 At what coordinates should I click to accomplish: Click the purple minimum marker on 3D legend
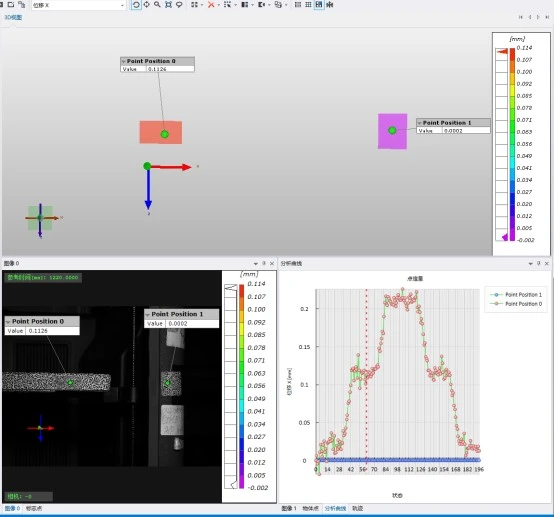click(505, 237)
